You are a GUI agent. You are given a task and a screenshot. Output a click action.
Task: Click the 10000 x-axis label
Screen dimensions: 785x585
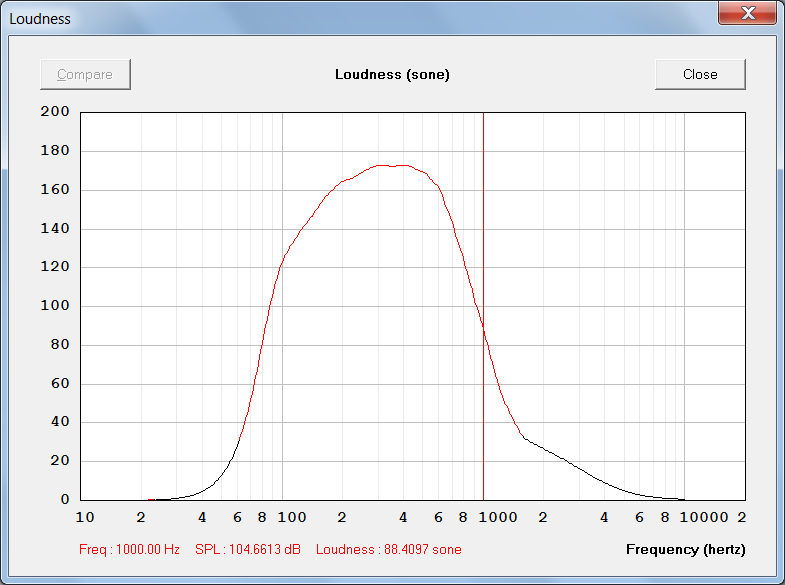click(x=703, y=517)
